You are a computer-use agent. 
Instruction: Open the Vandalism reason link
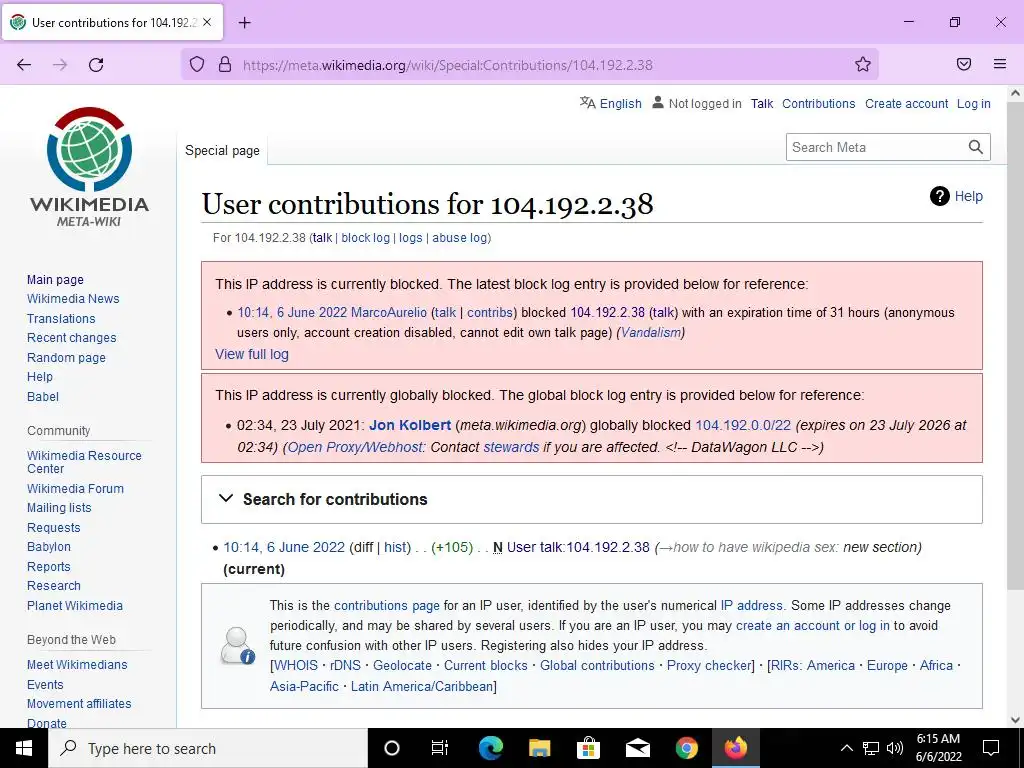tap(650, 332)
